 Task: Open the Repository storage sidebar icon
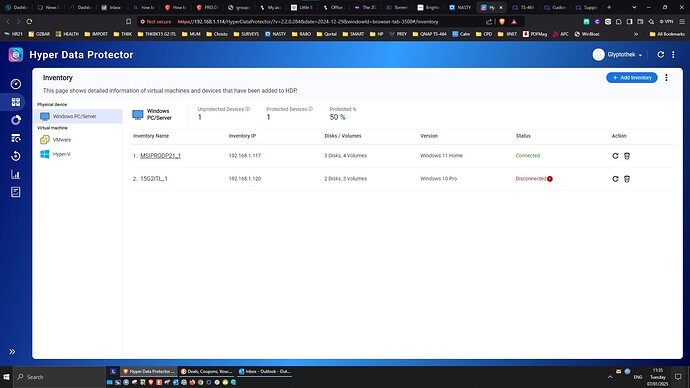pyautogui.click(x=16, y=138)
